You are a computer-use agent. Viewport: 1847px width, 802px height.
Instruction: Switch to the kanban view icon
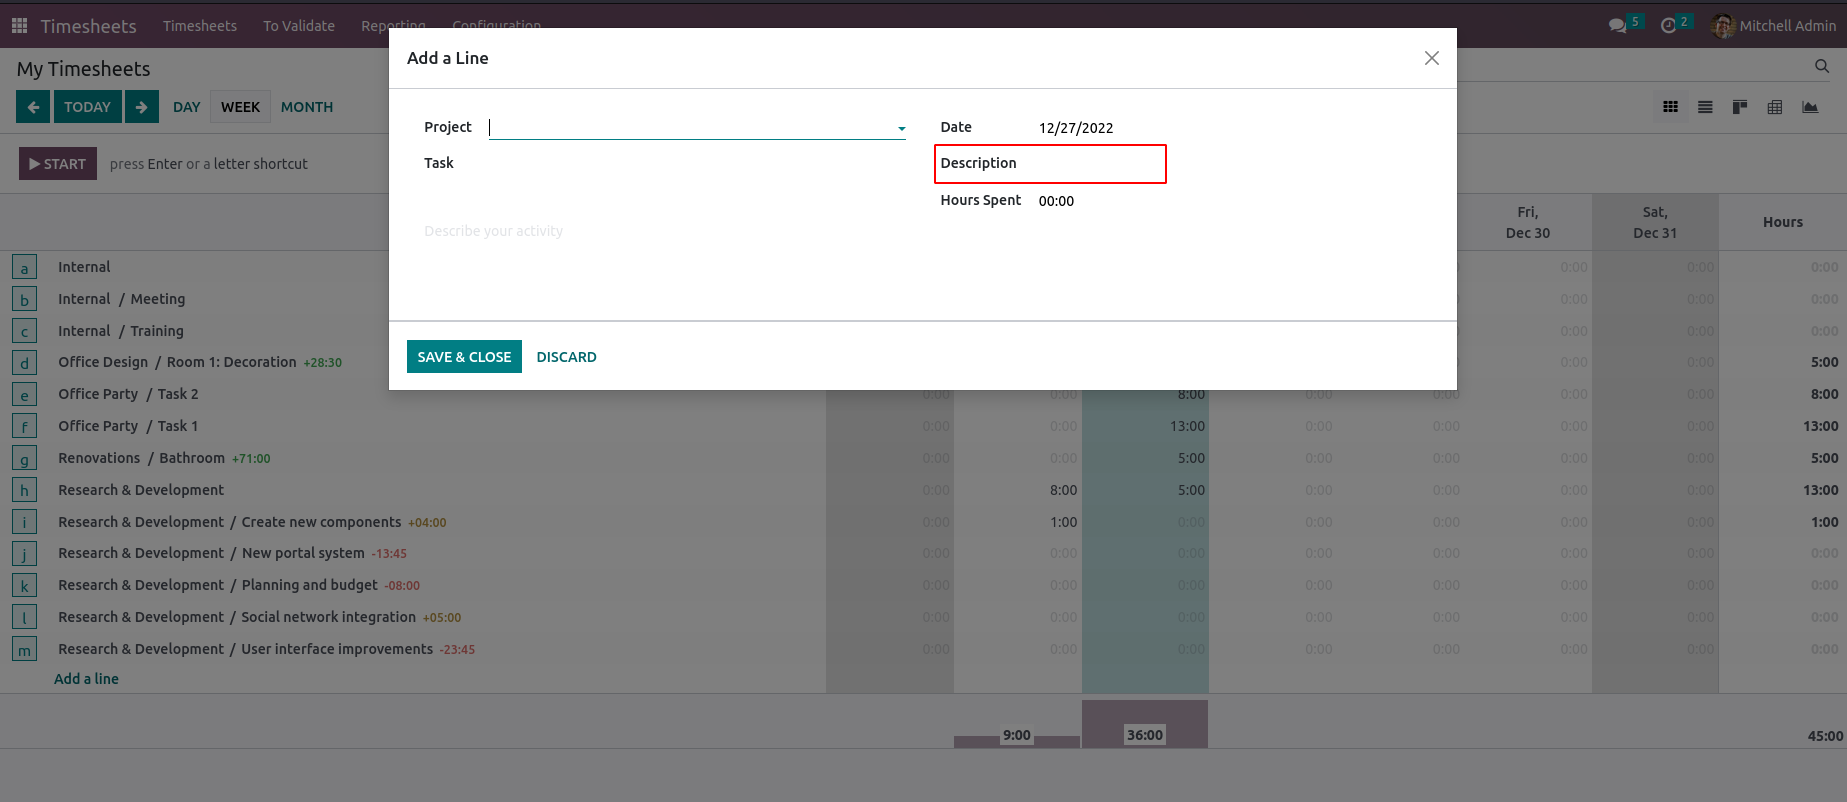(x=1740, y=107)
